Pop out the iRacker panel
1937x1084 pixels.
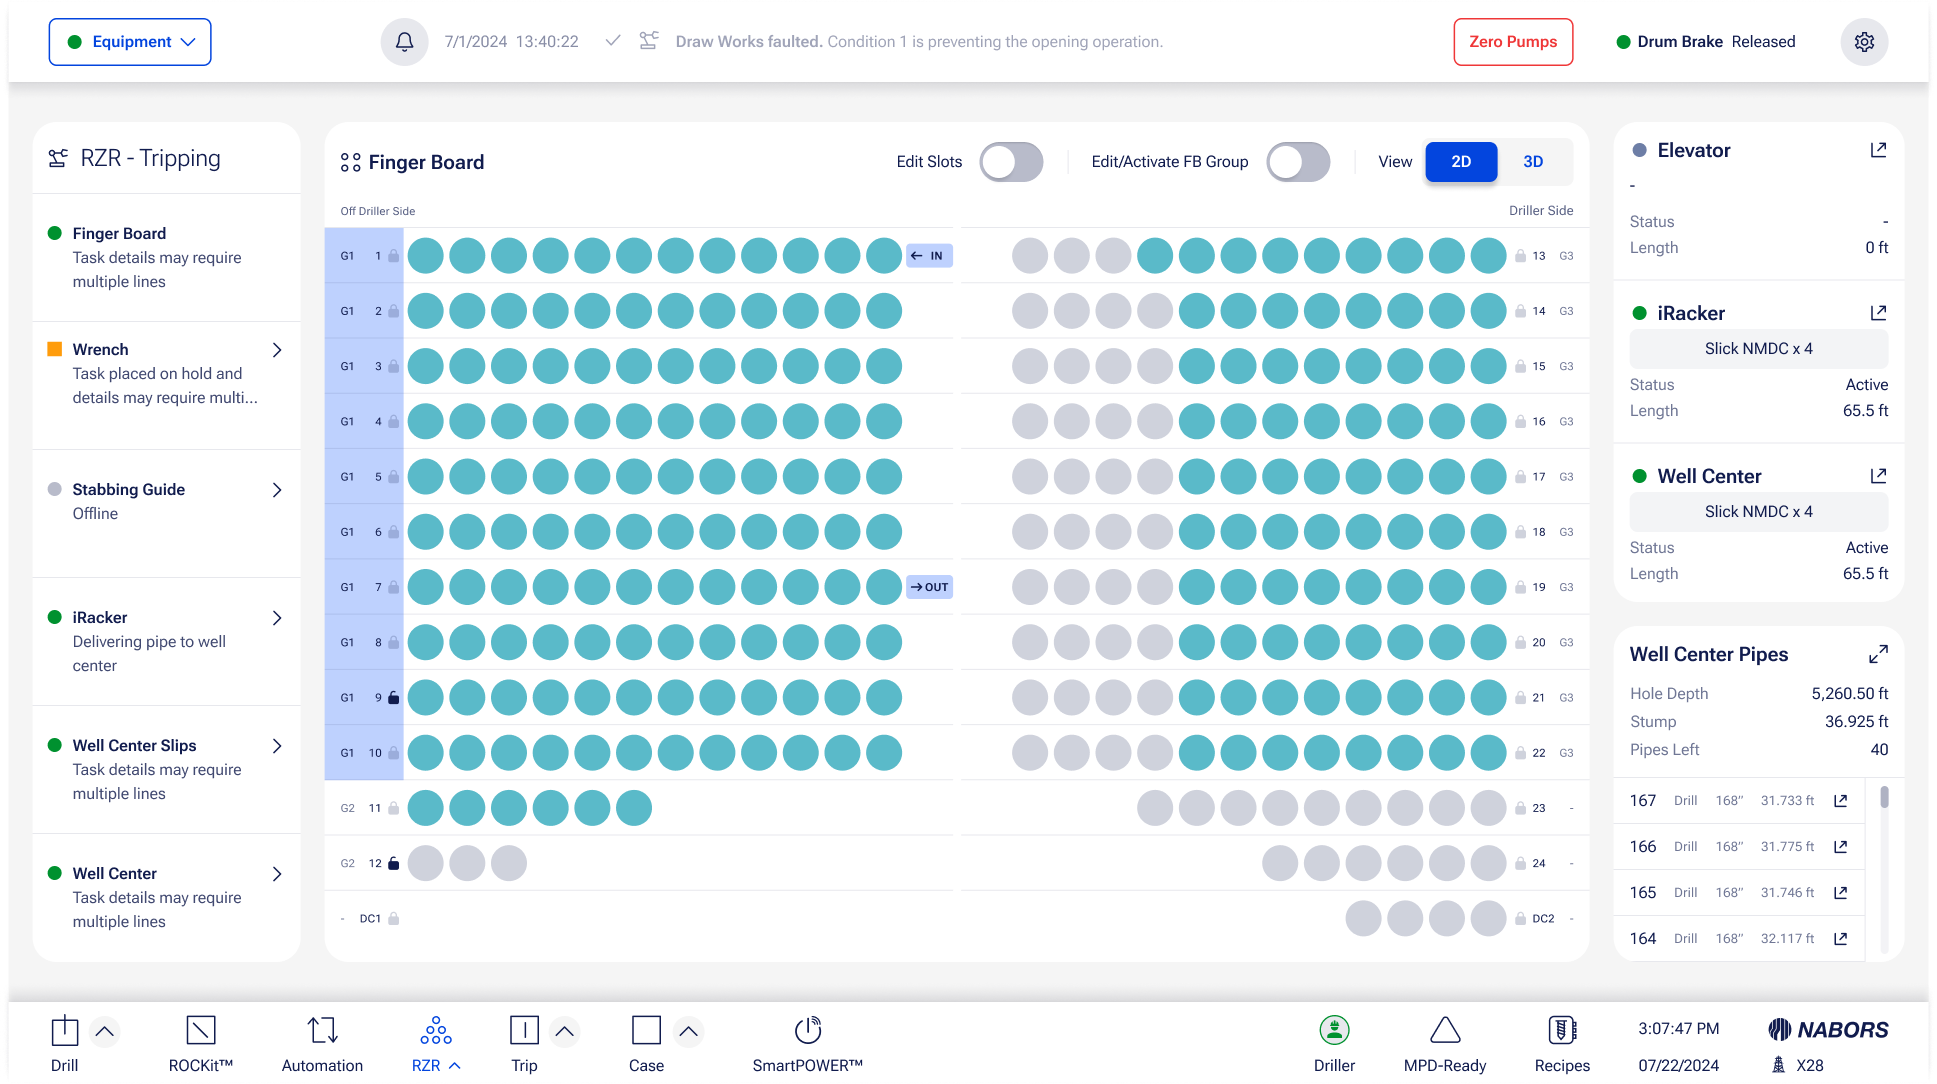pyautogui.click(x=1878, y=313)
